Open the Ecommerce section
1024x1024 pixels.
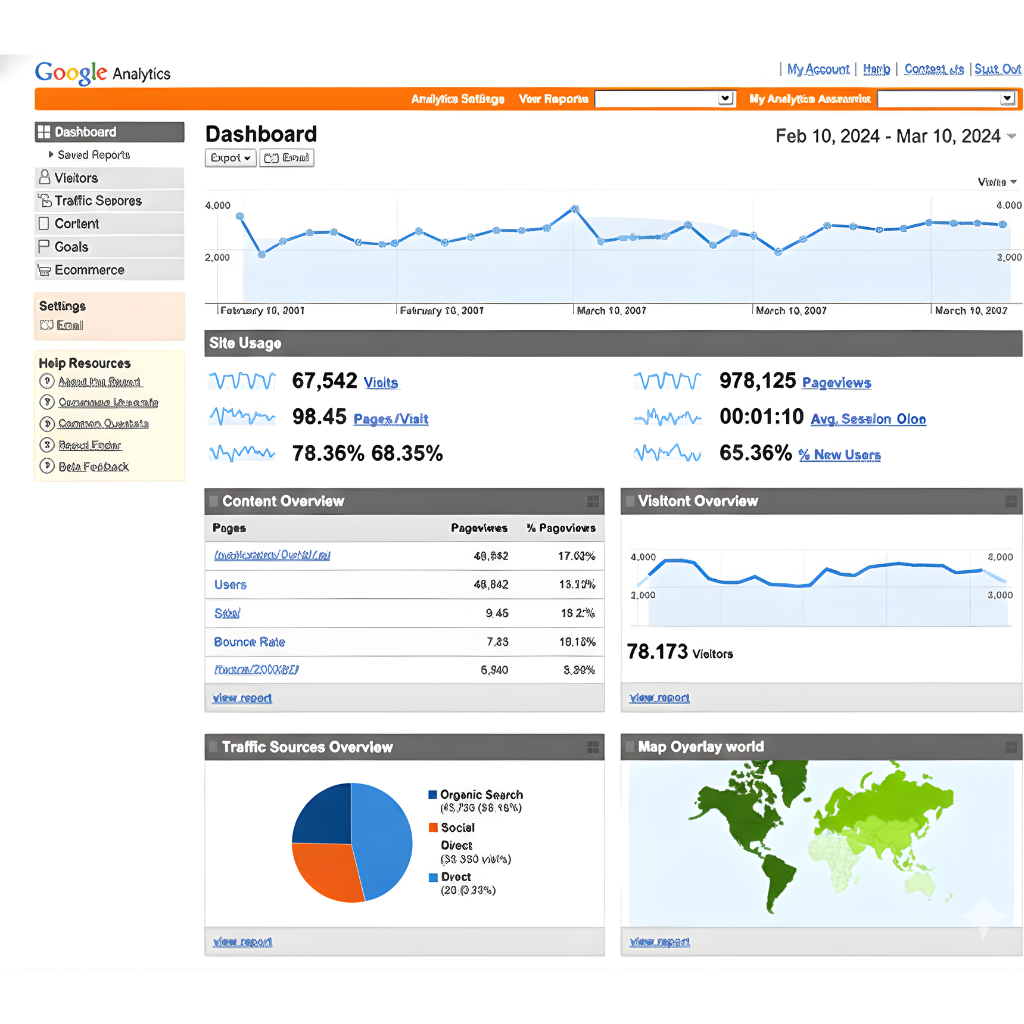[x=109, y=270]
